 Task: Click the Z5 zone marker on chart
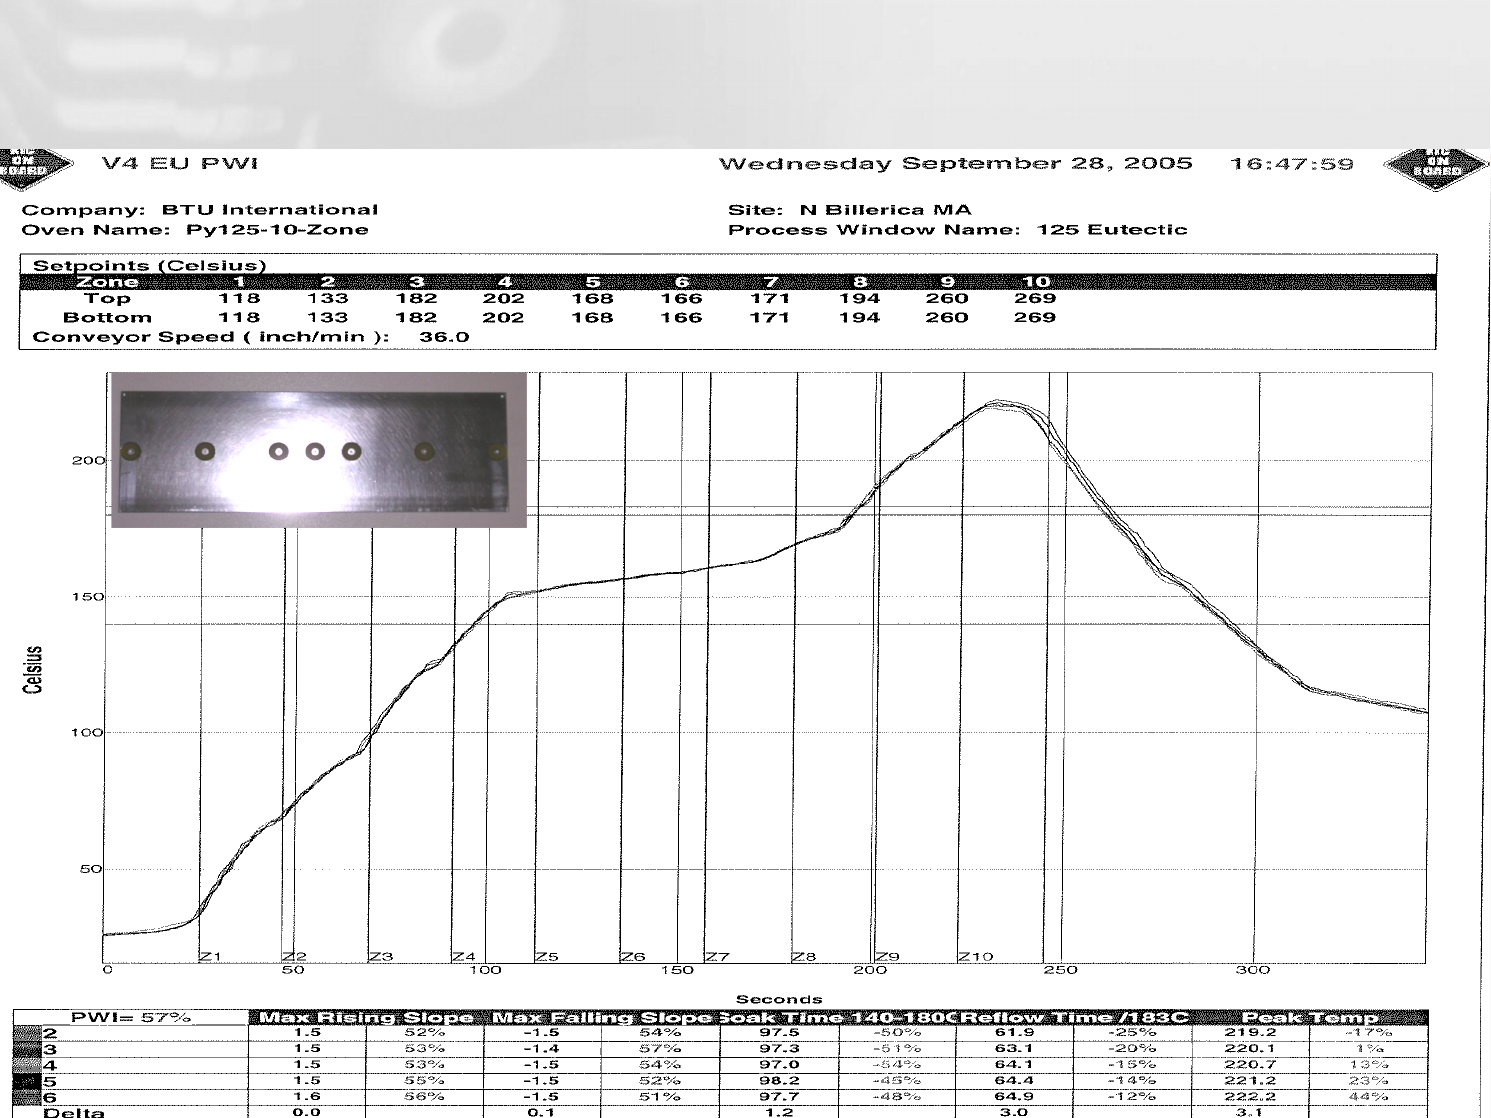tap(547, 957)
